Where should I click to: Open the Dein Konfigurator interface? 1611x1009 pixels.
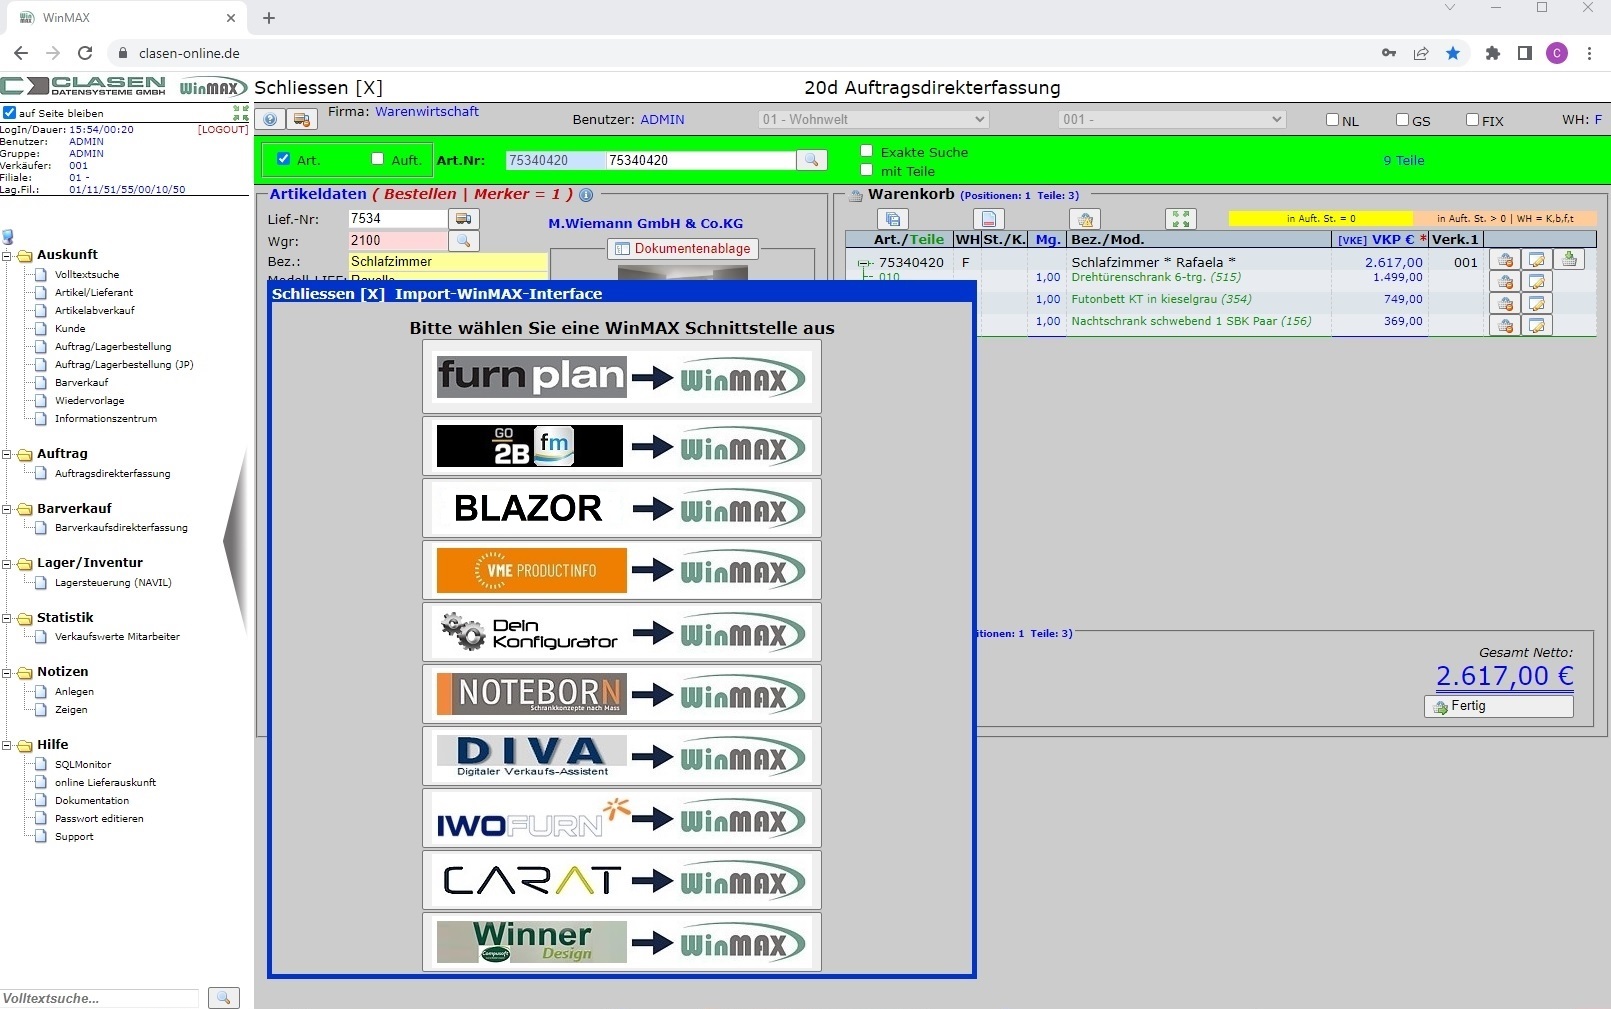click(x=622, y=632)
